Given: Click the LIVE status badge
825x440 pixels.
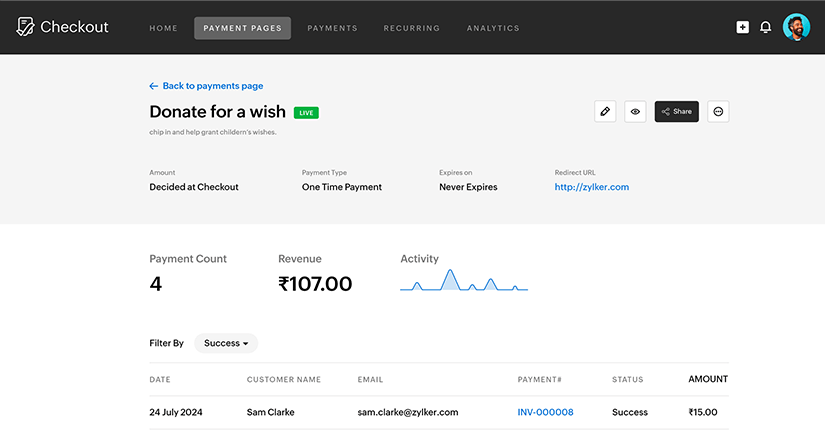Looking at the screenshot, I should click(x=306, y=113).
